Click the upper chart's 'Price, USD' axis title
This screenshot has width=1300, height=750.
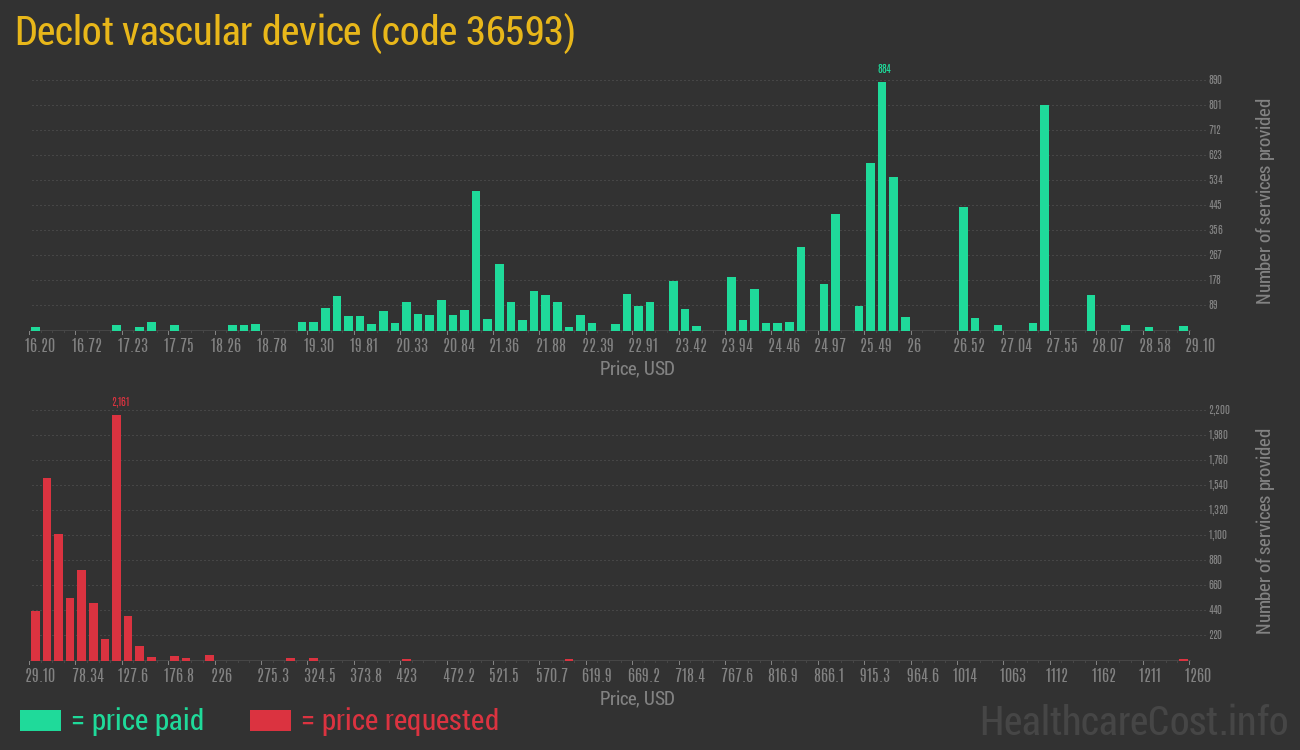coord(637,369)
